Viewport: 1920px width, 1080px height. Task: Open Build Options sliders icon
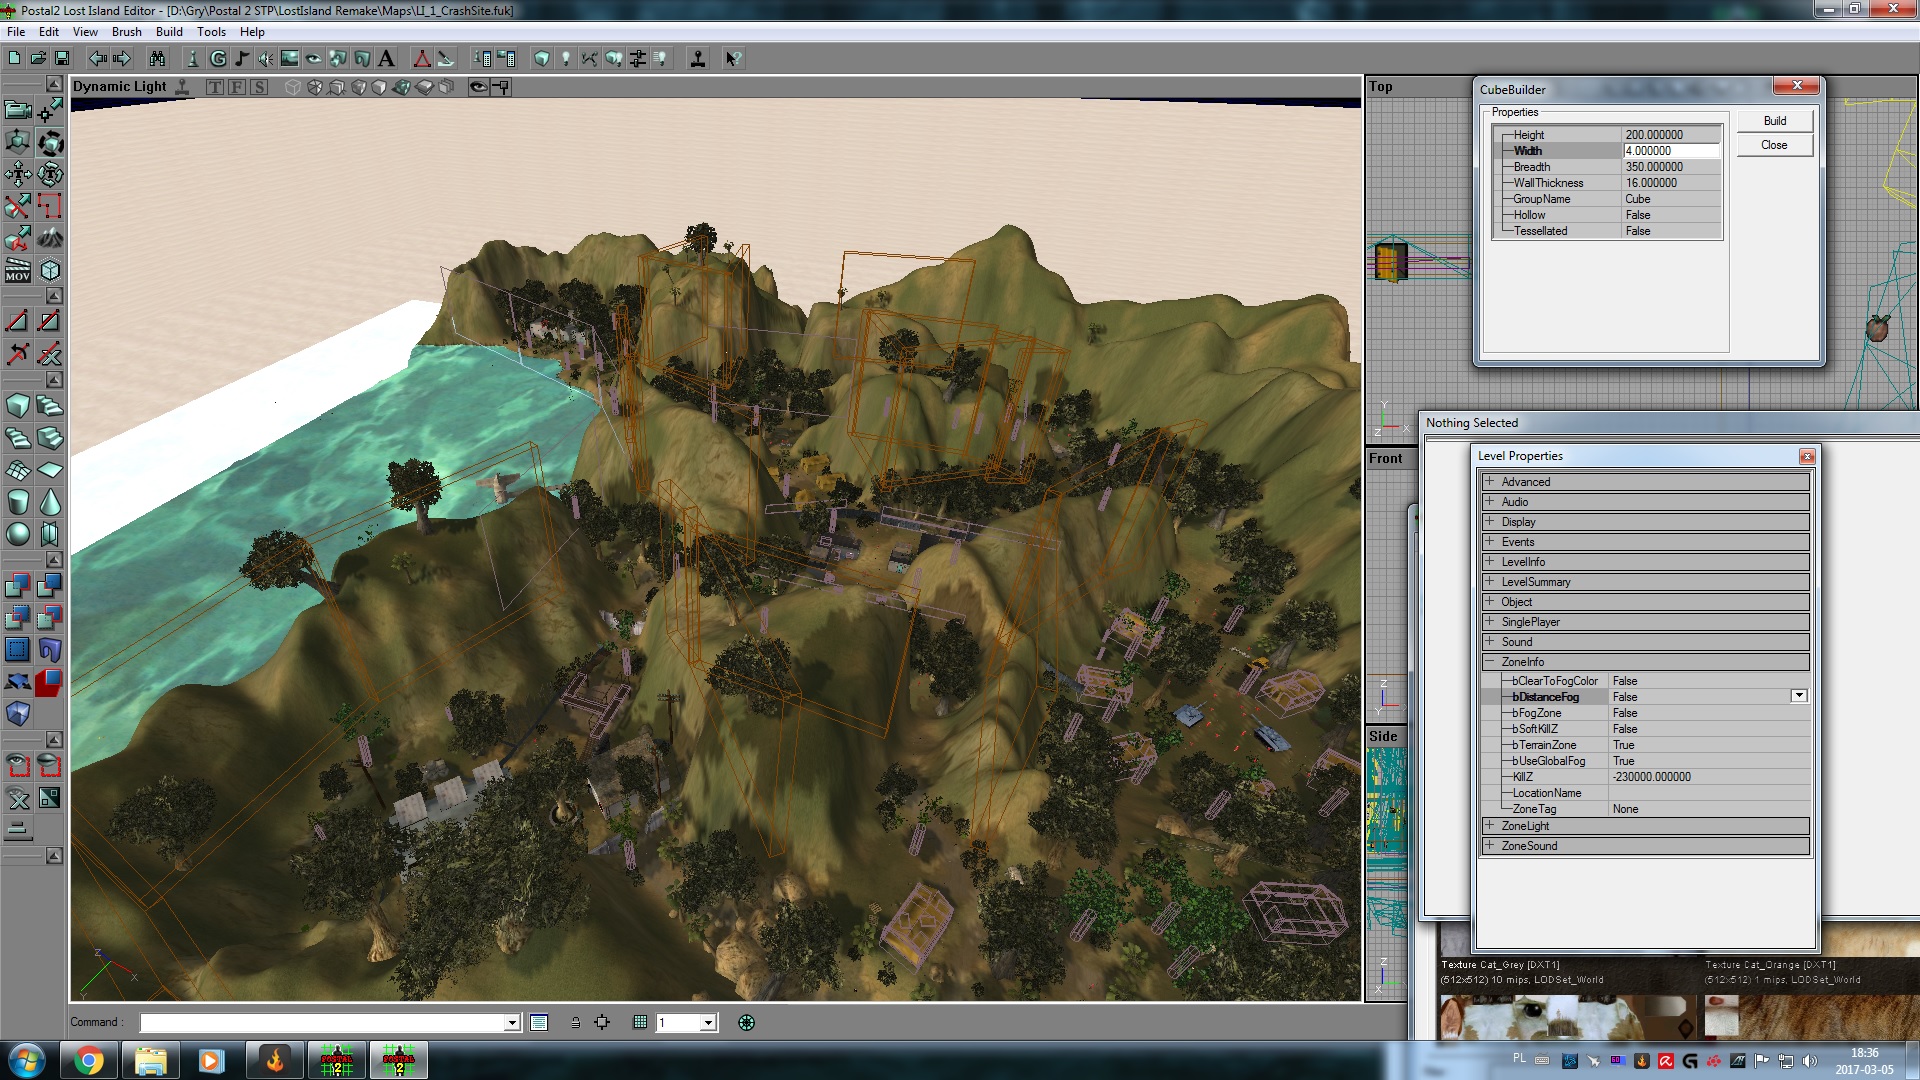coord(638,58)
